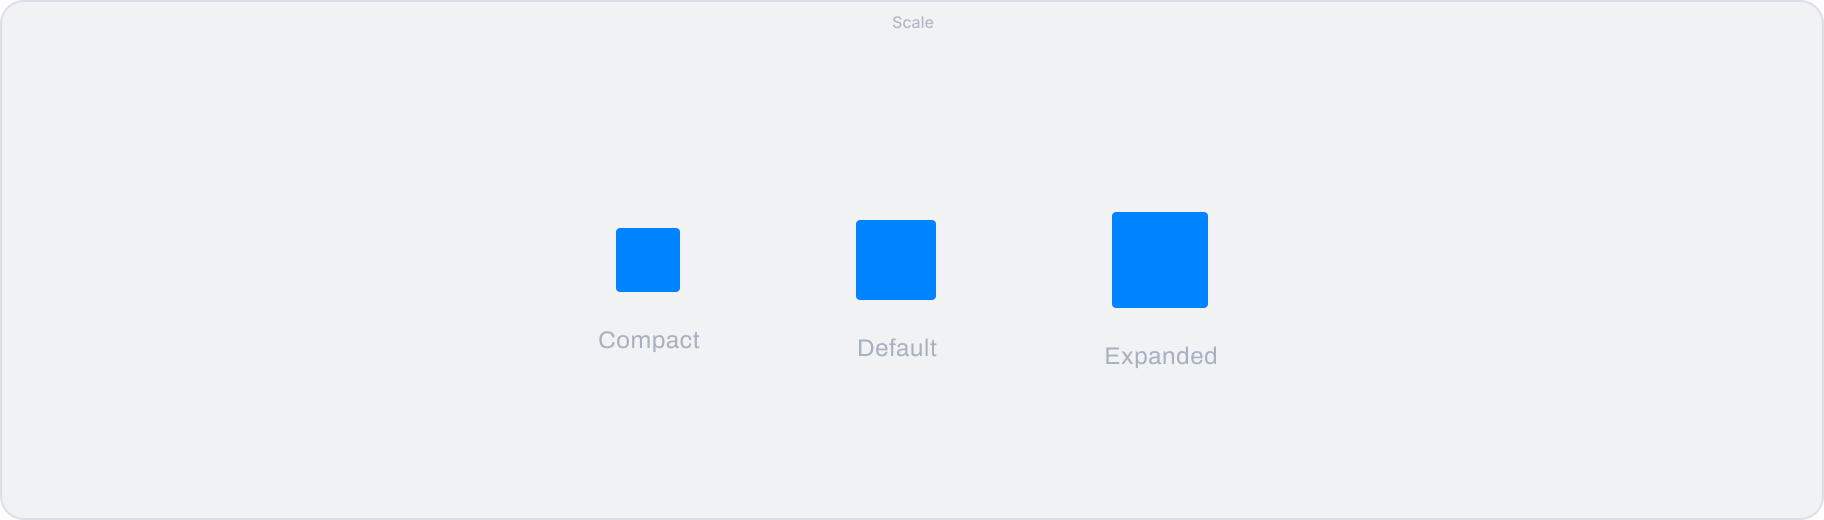Screen dimensions: 1824x520
Task: Click the smallest blue square
Action: click(x=648, y=260)
